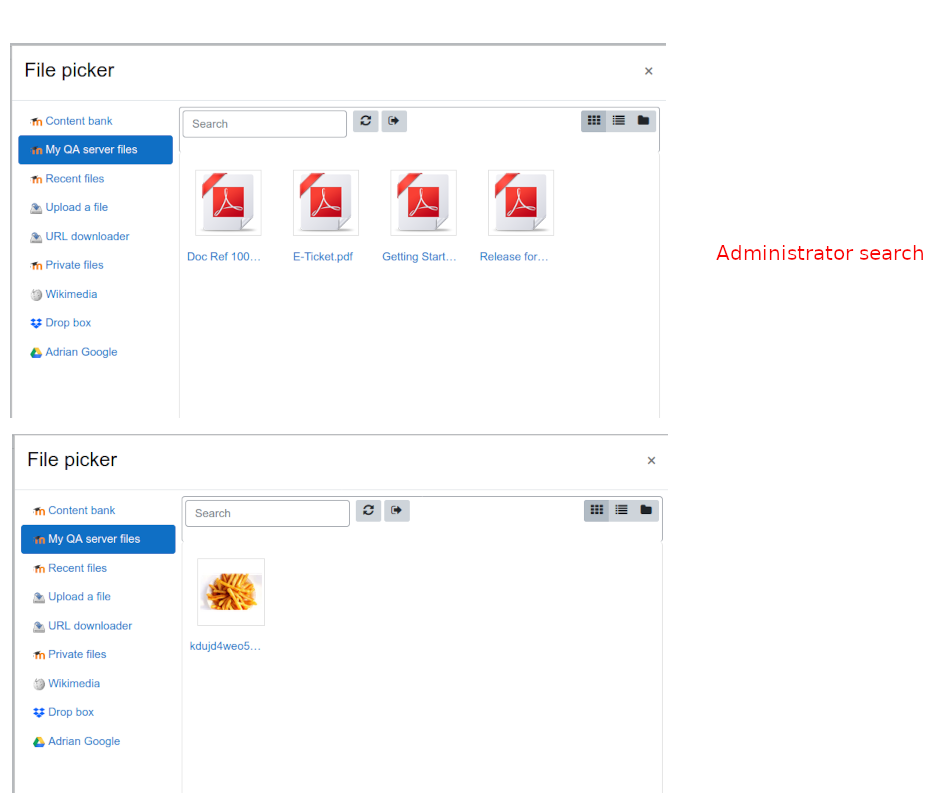The height and width of the screenshot is (806, 949).
Task: Open URL downloader in the lower file picker
Action: [82, 626]
